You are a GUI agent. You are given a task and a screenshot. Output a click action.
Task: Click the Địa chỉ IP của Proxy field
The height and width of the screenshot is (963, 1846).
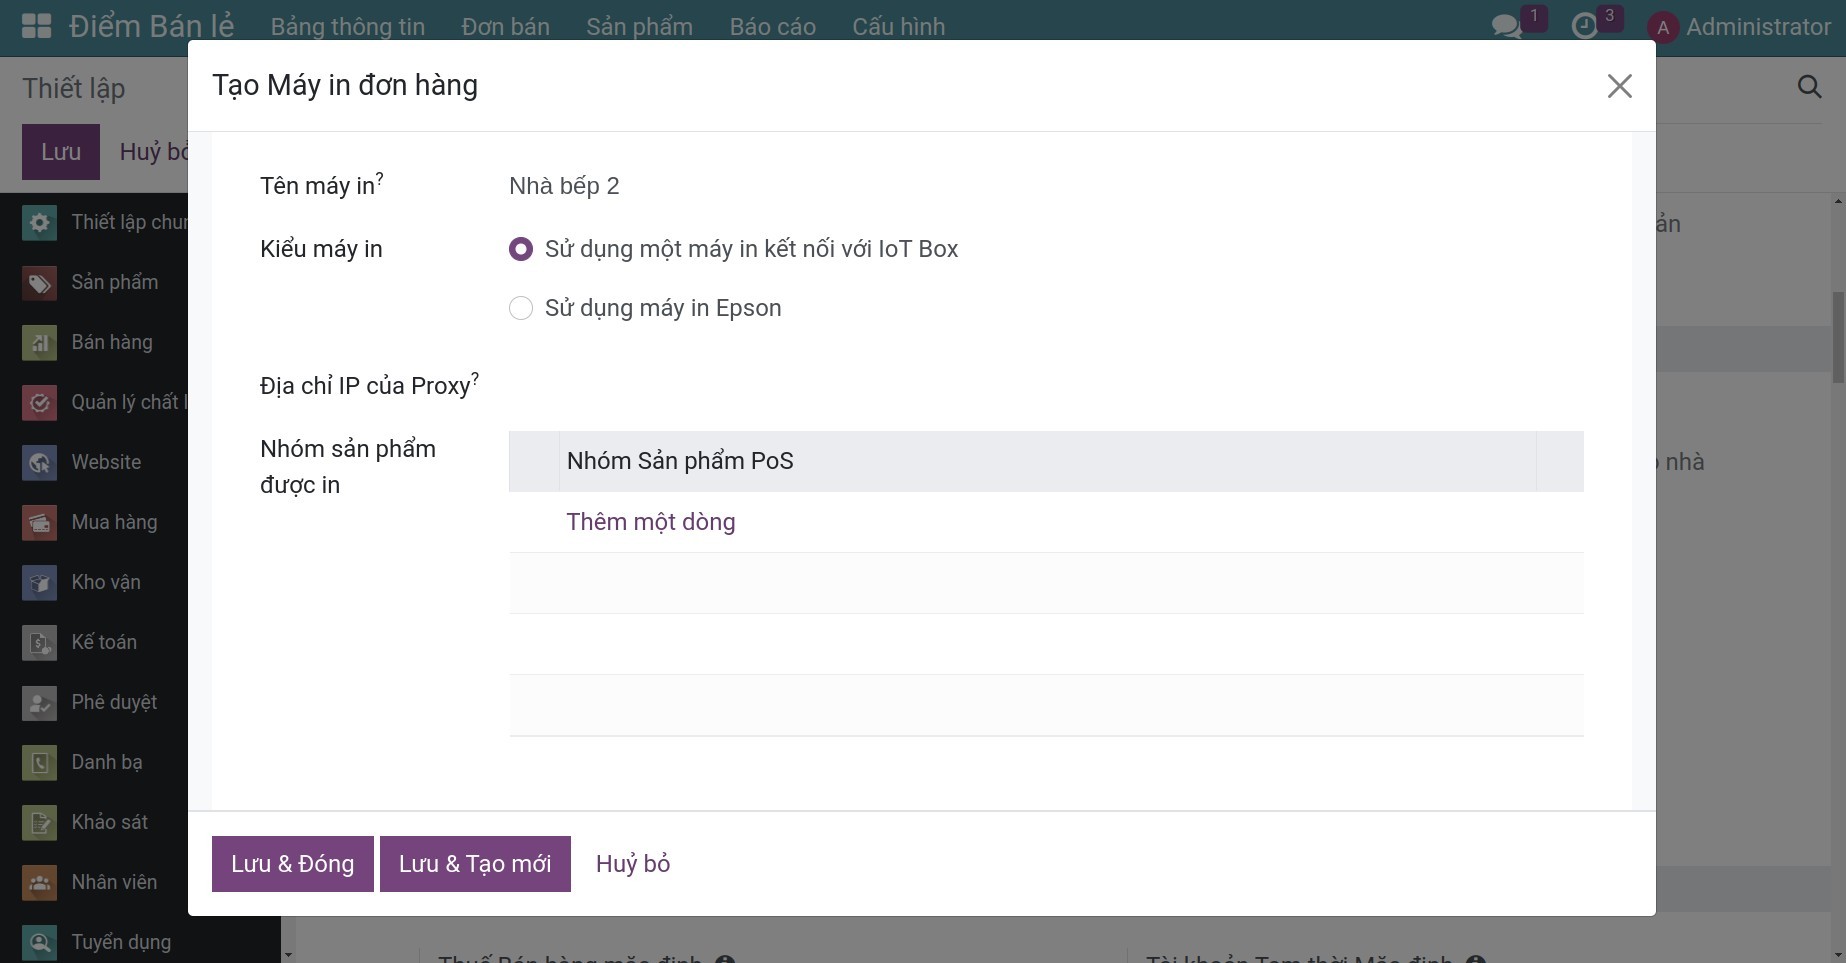[x=1046, y=386]
